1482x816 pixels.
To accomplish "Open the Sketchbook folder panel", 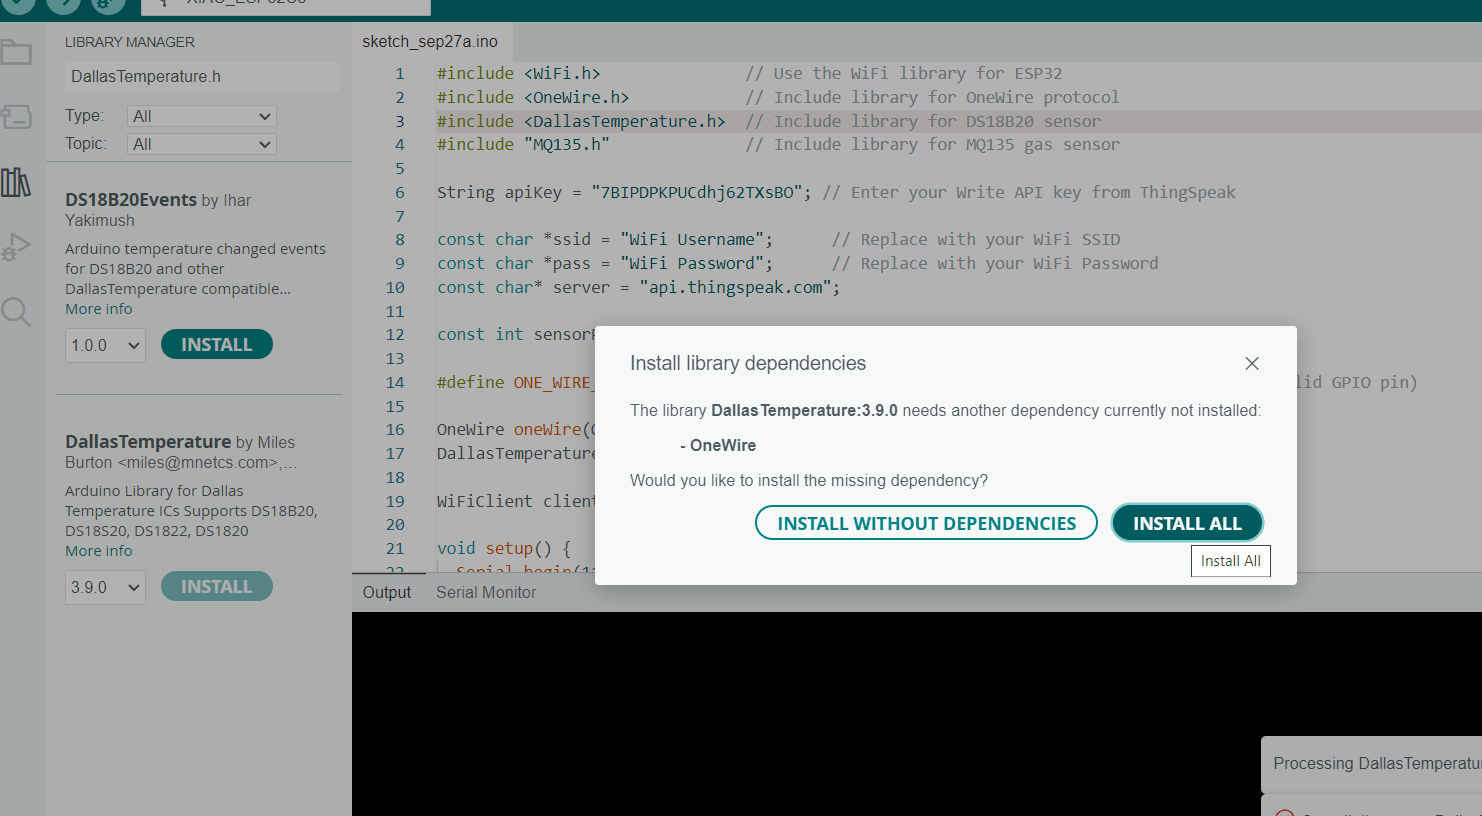I will (16, 52).
